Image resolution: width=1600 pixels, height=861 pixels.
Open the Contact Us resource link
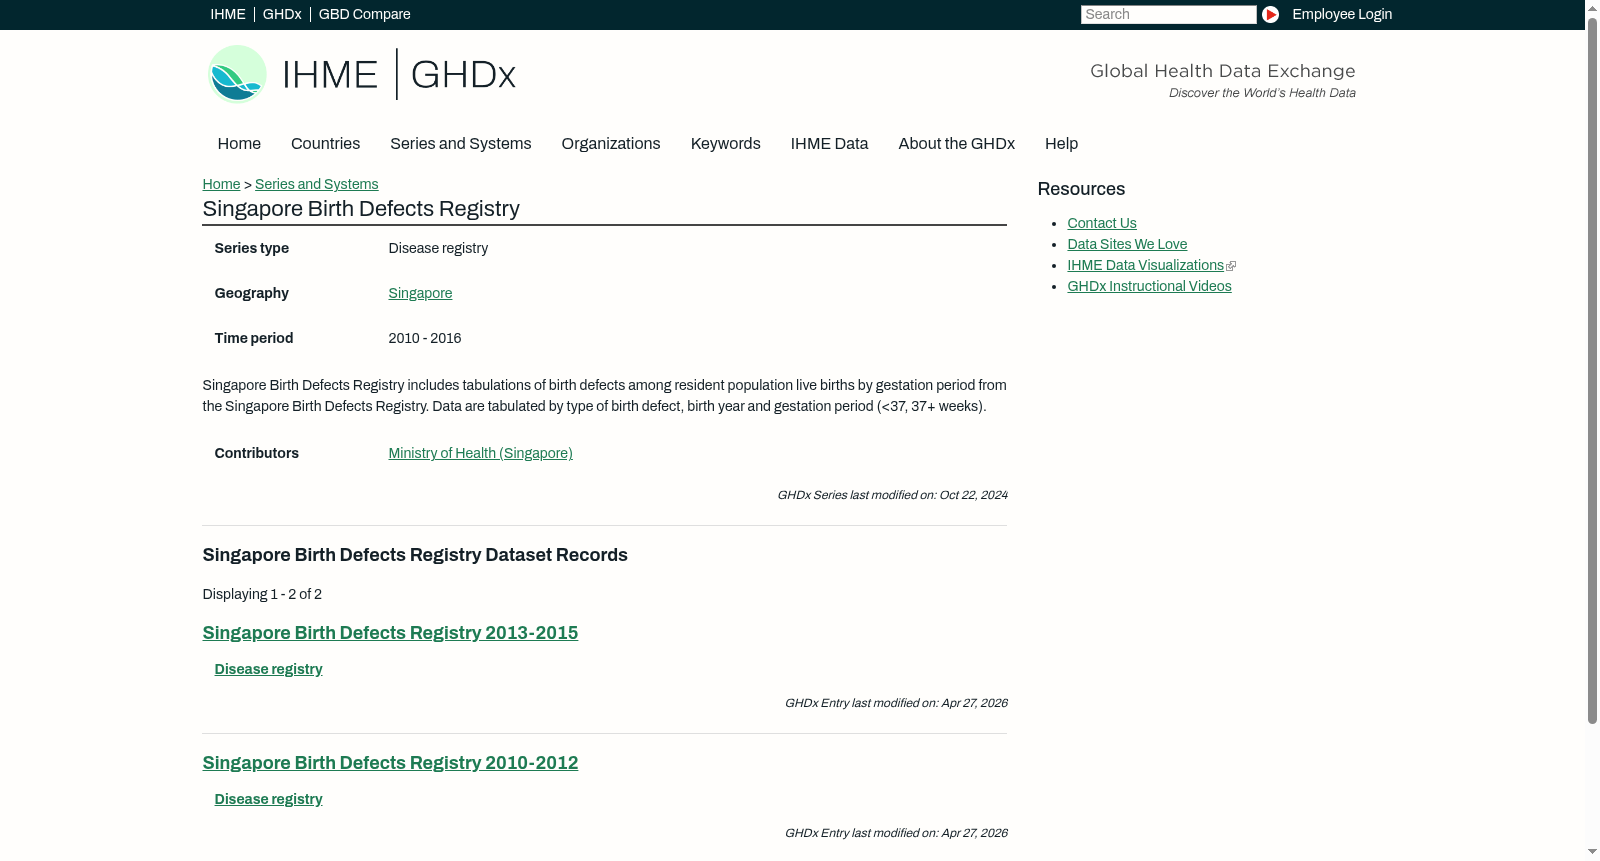[x=1101, y=224]
